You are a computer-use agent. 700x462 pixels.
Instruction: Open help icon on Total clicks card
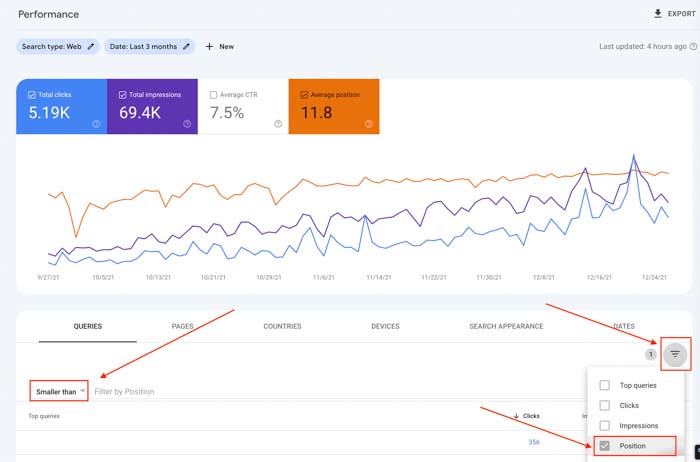96,124
